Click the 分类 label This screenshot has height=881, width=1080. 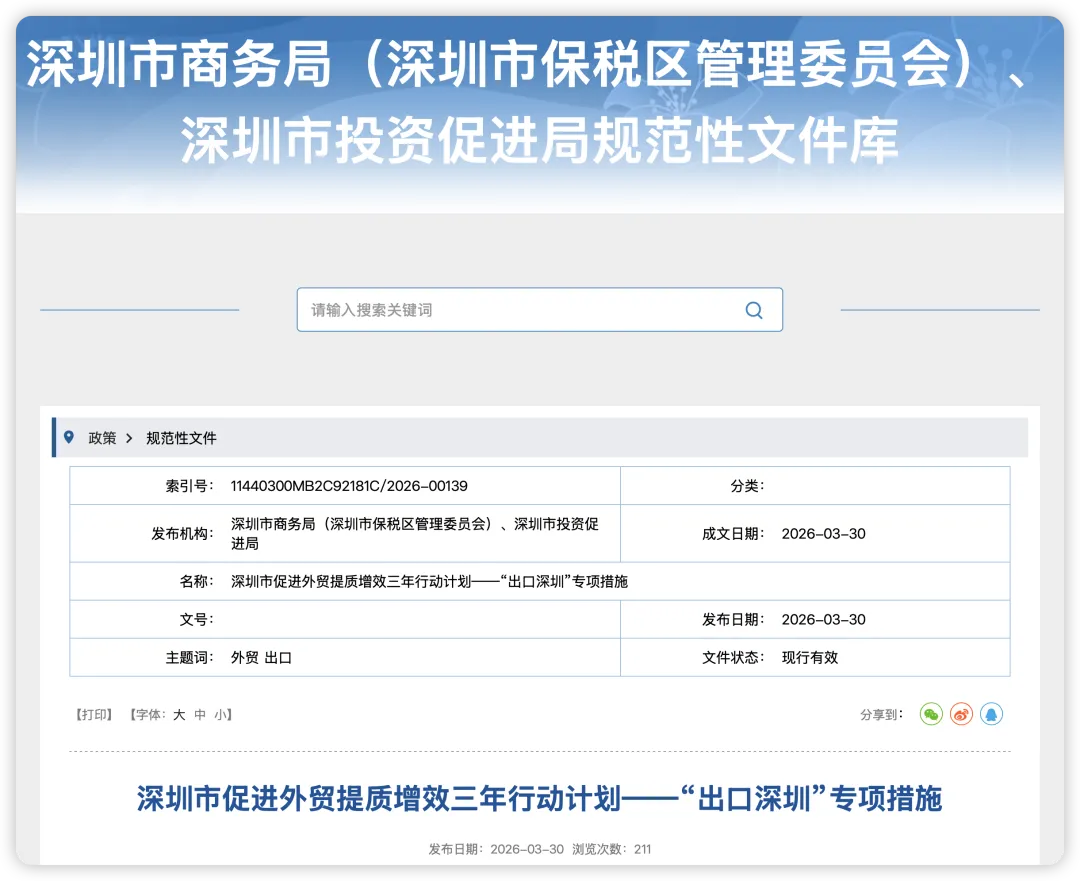coord(747,486)
